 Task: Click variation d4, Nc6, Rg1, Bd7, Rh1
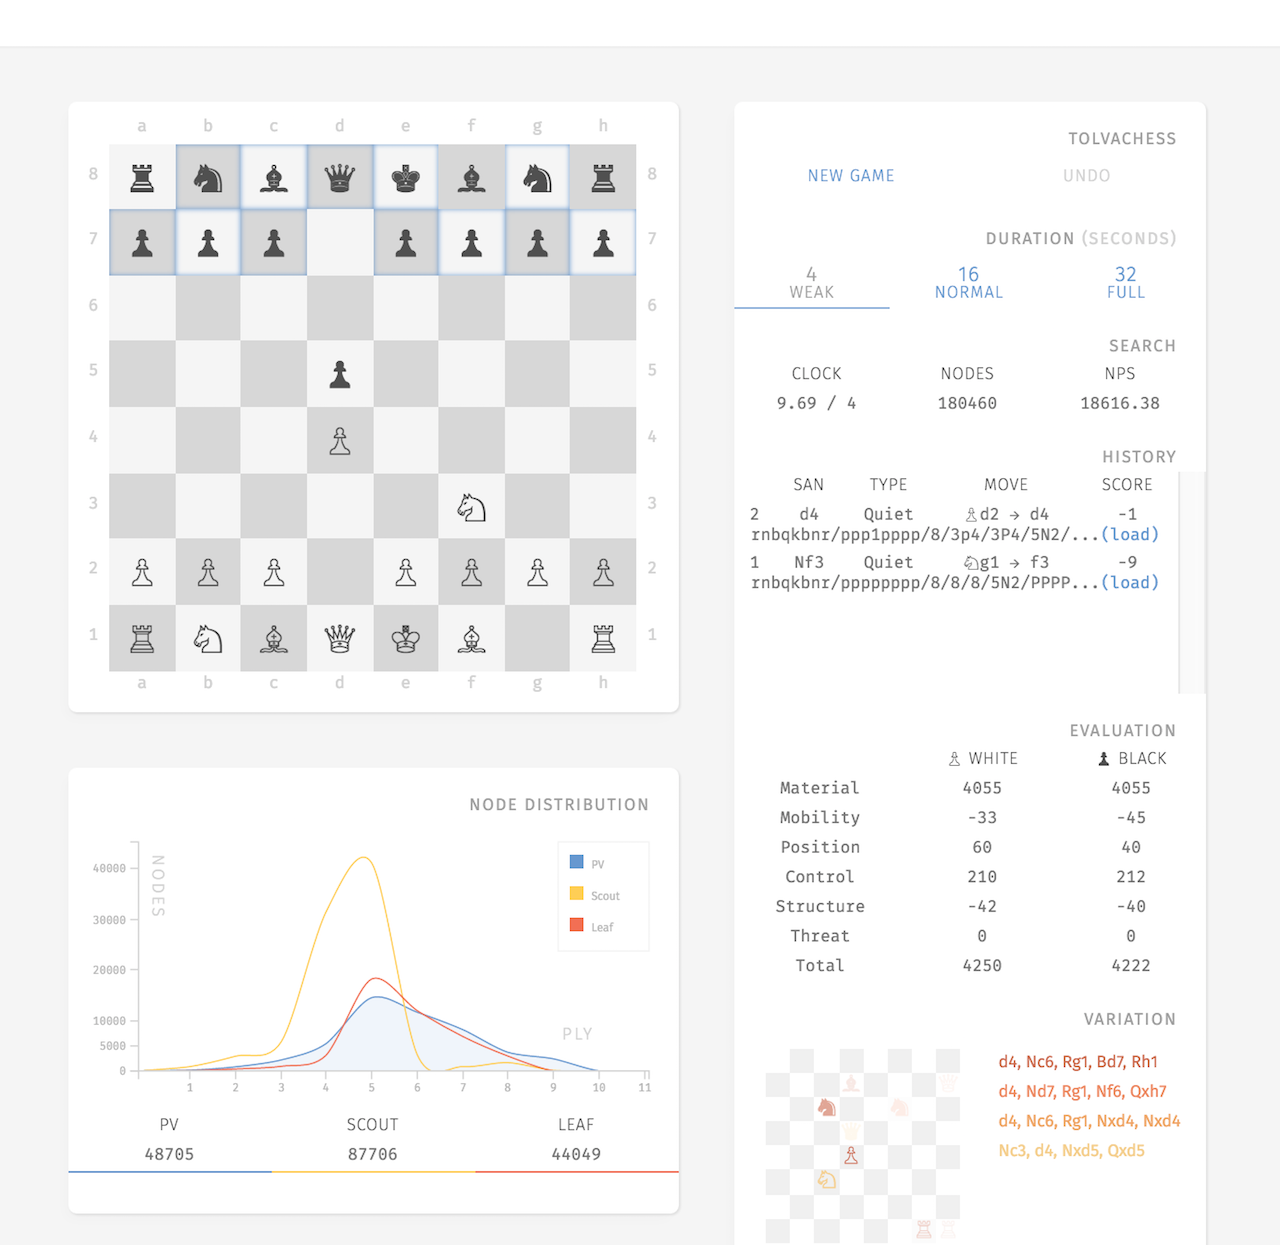pyautogui.click(x=1078, y=1062)
